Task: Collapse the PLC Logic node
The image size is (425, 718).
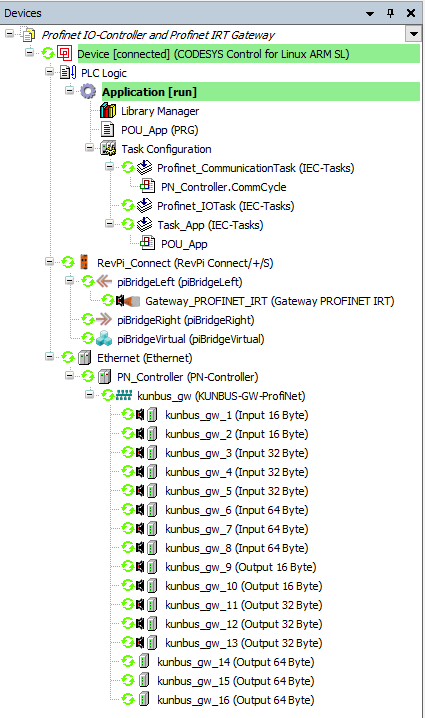Action: coord(50,71)
